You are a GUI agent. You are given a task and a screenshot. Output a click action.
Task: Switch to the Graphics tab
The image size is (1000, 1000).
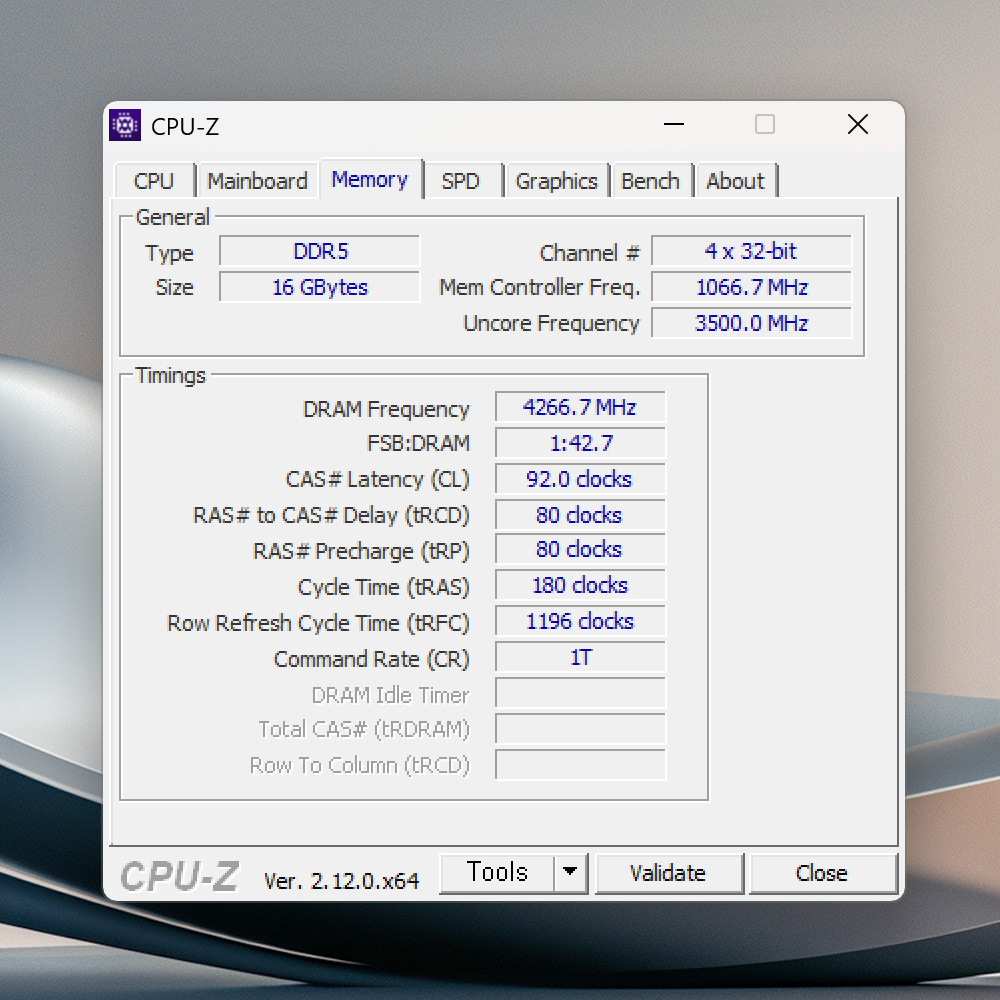click(557, 181)
